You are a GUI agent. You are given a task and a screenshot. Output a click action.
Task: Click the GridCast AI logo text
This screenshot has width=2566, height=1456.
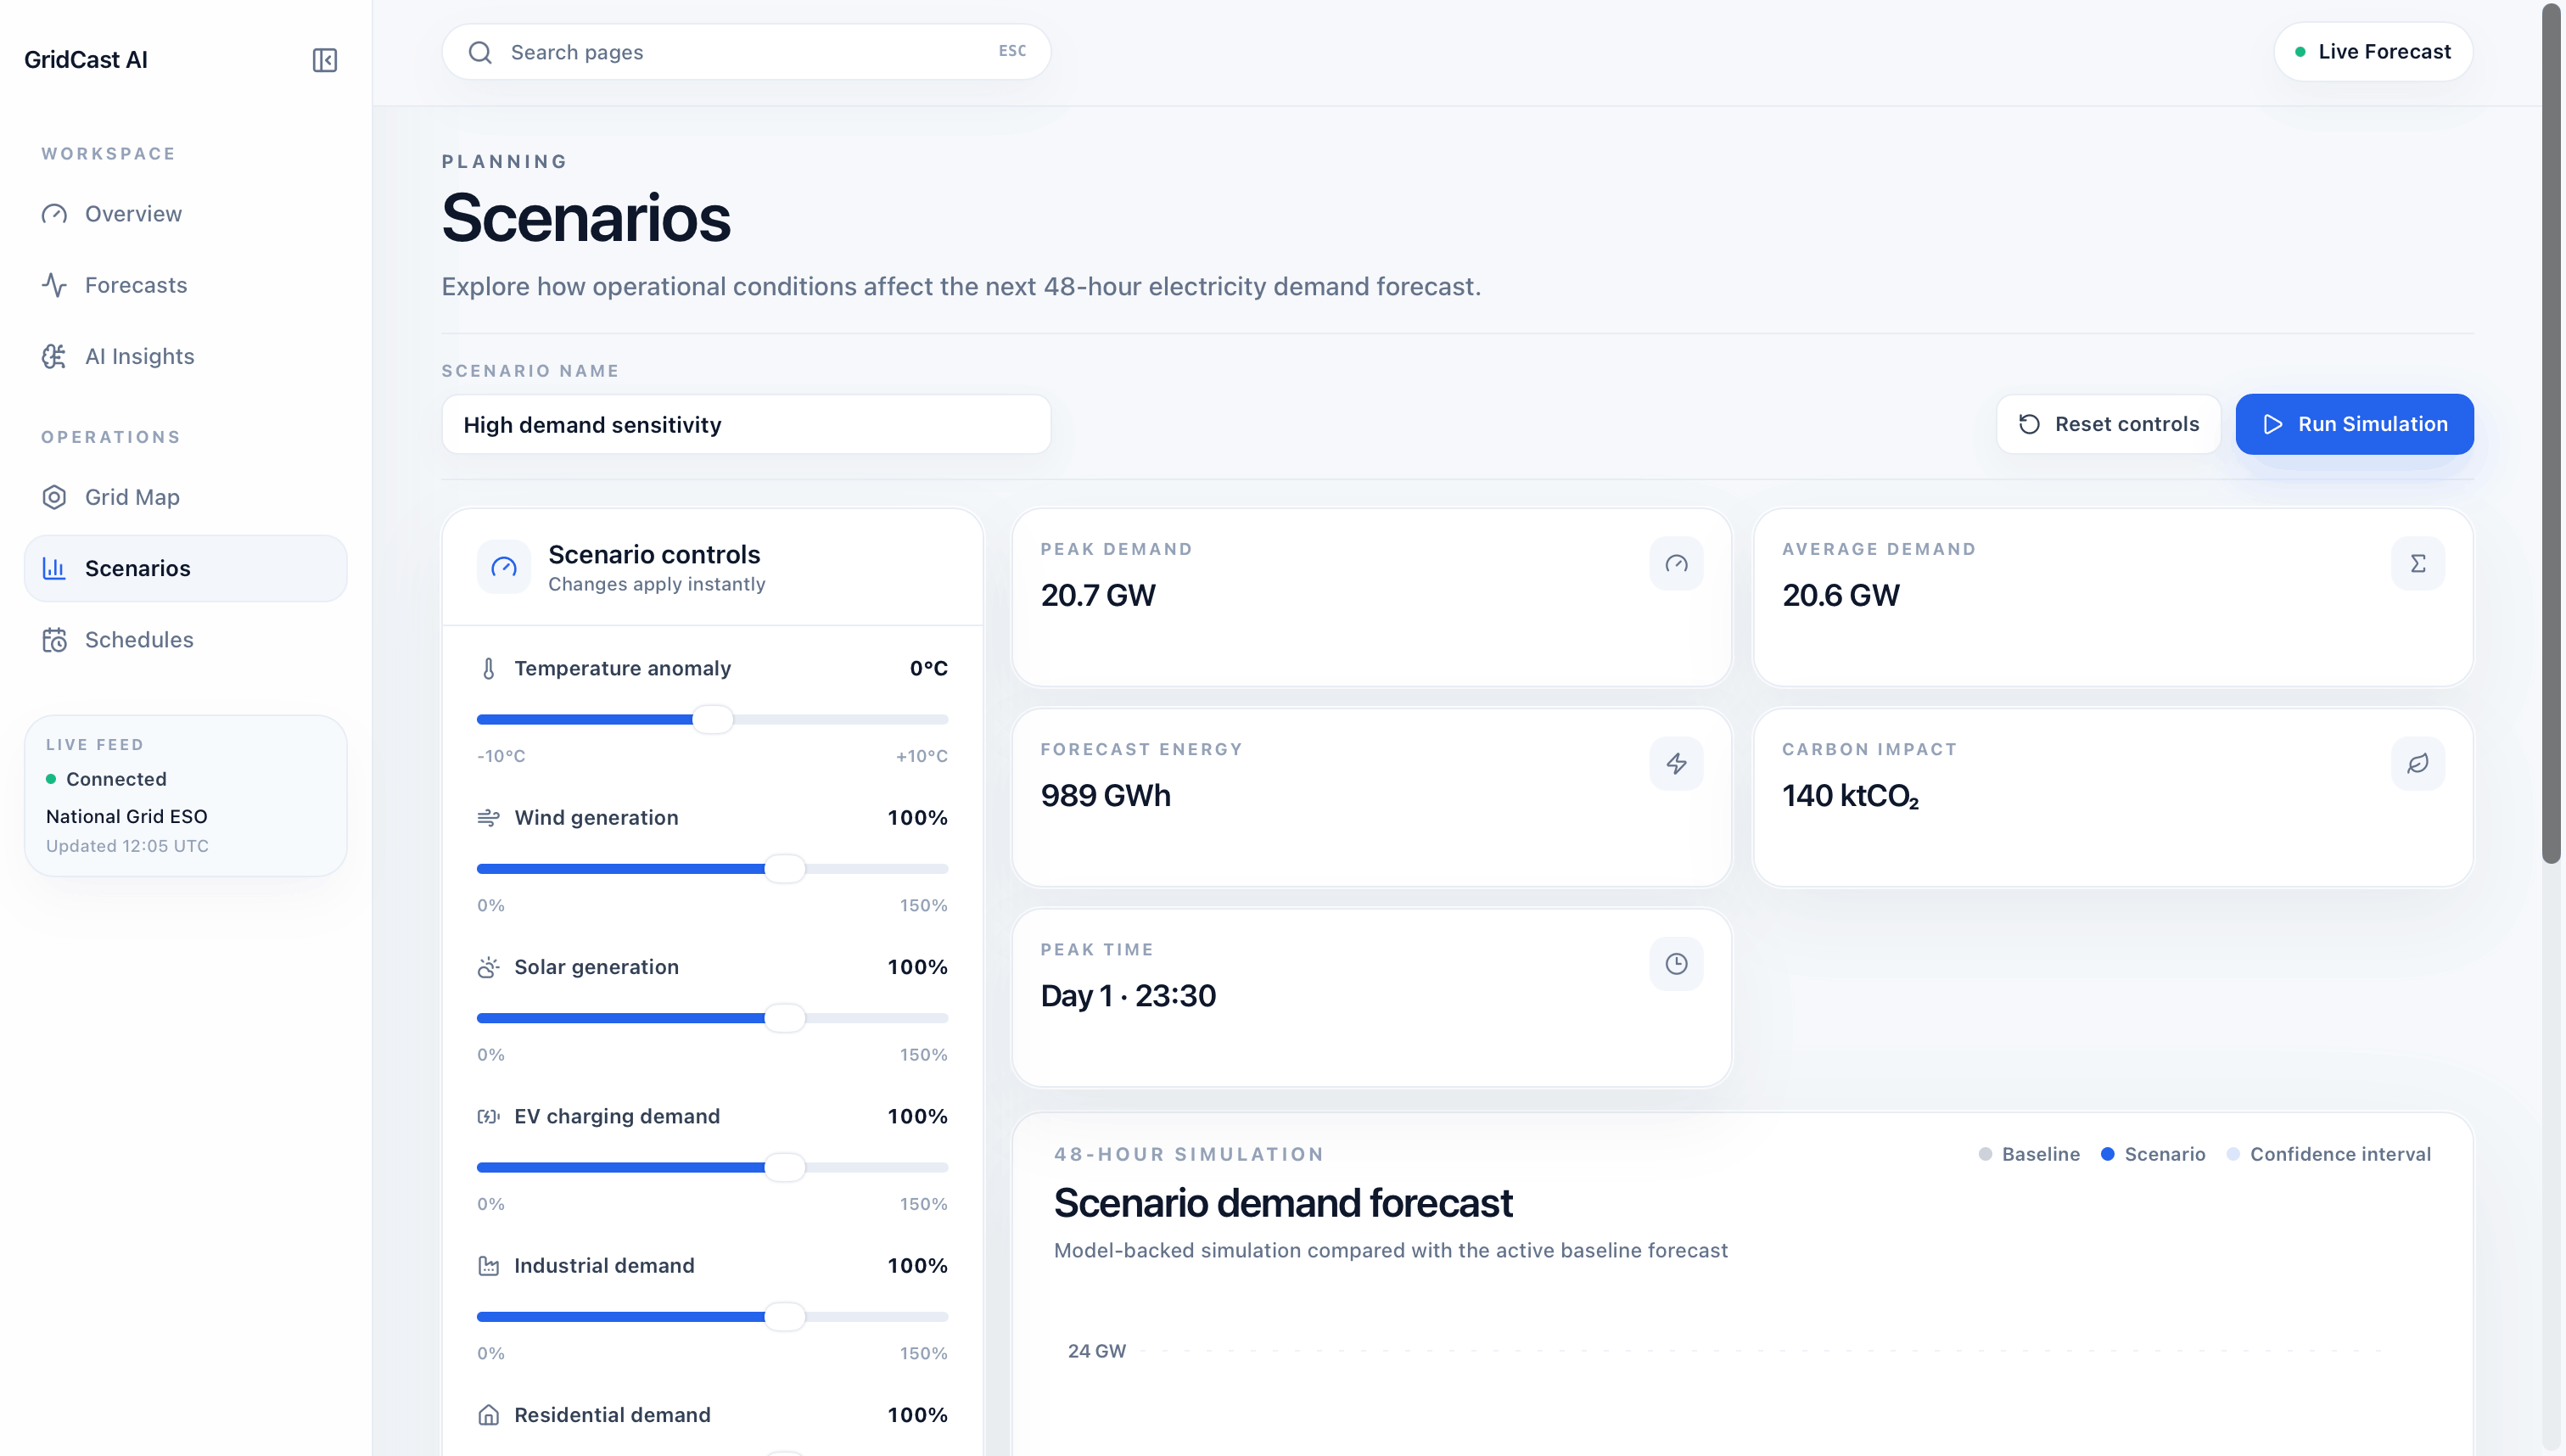[x=86, y=60]
